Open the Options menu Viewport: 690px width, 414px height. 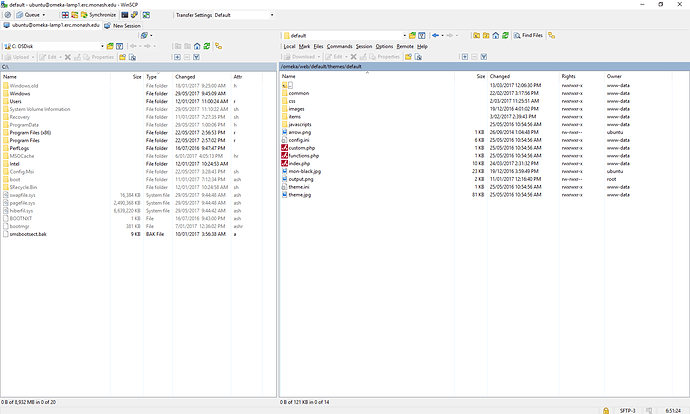coord(384,46)
